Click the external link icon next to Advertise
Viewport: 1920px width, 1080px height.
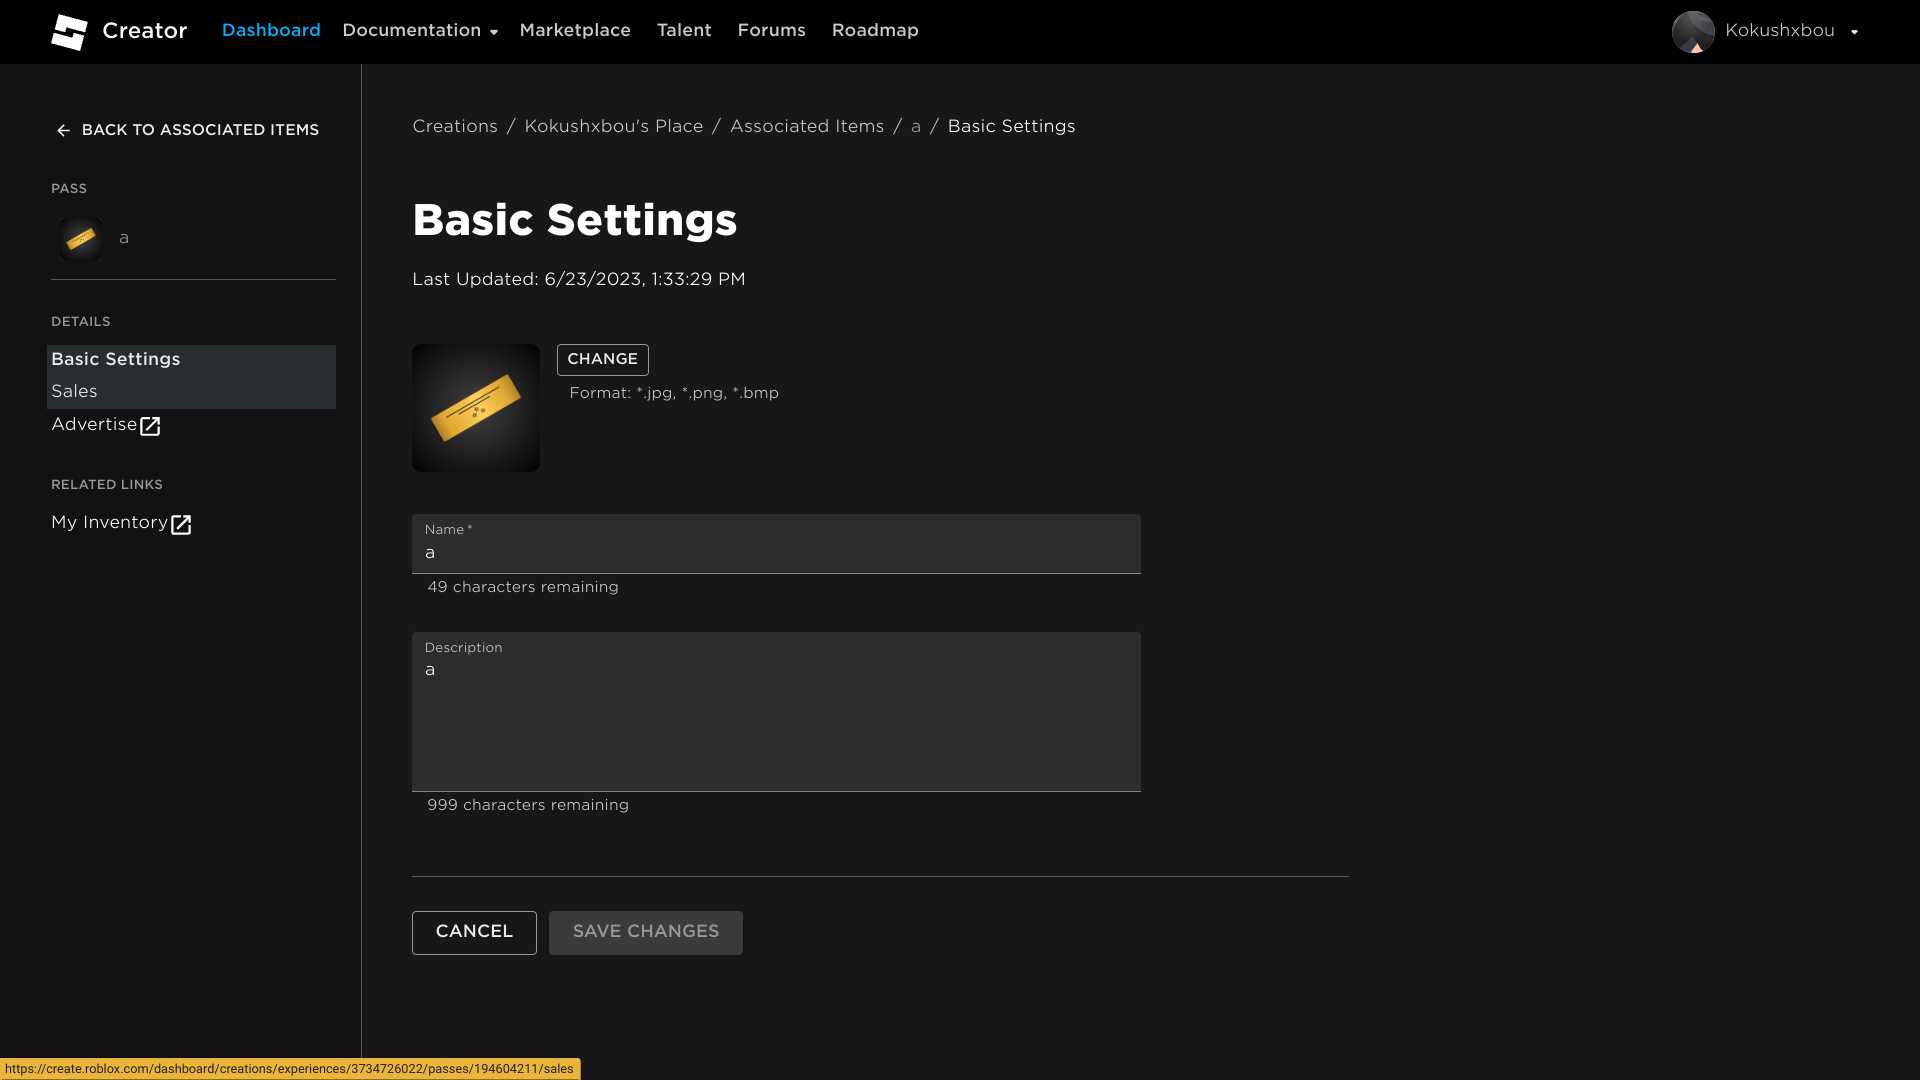click(150, 426)
